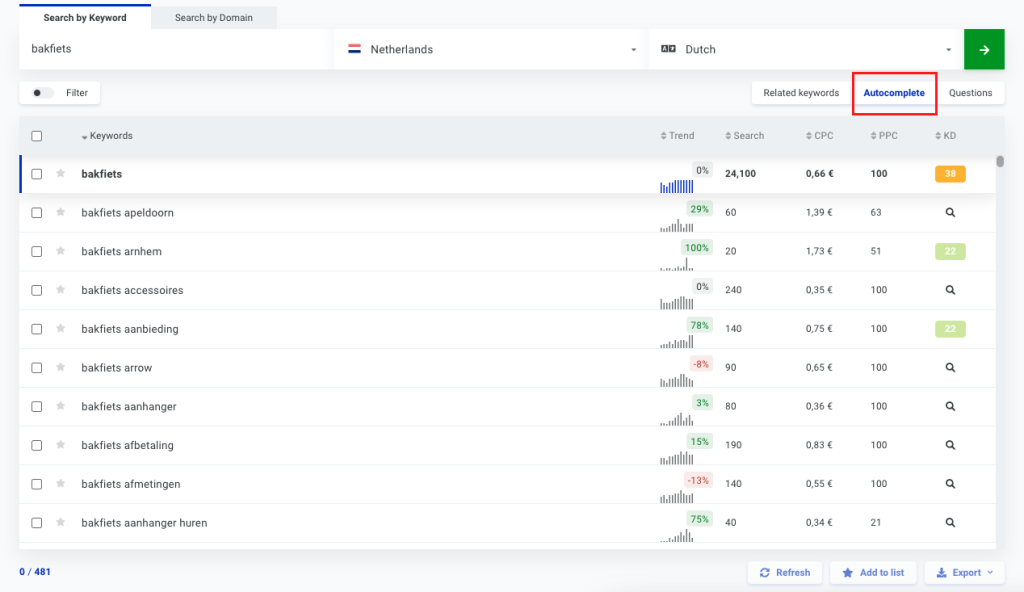Click the green search arrow button
Image resolution: width=1024 pixels, height=592 pixels.
[984, 49]
